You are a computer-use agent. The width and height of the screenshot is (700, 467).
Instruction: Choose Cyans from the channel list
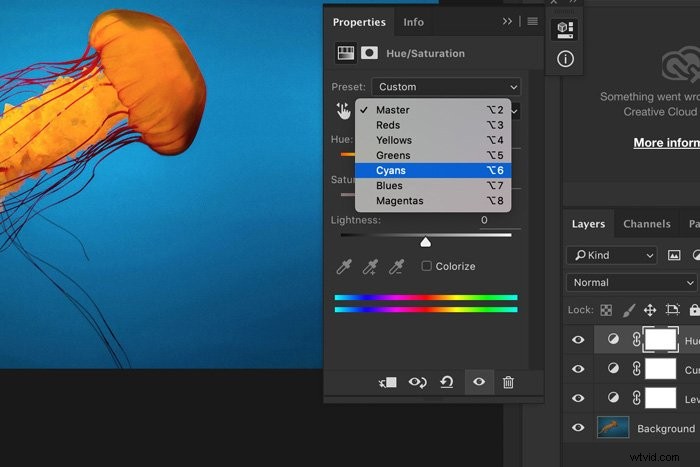click(x=433, y=171)
